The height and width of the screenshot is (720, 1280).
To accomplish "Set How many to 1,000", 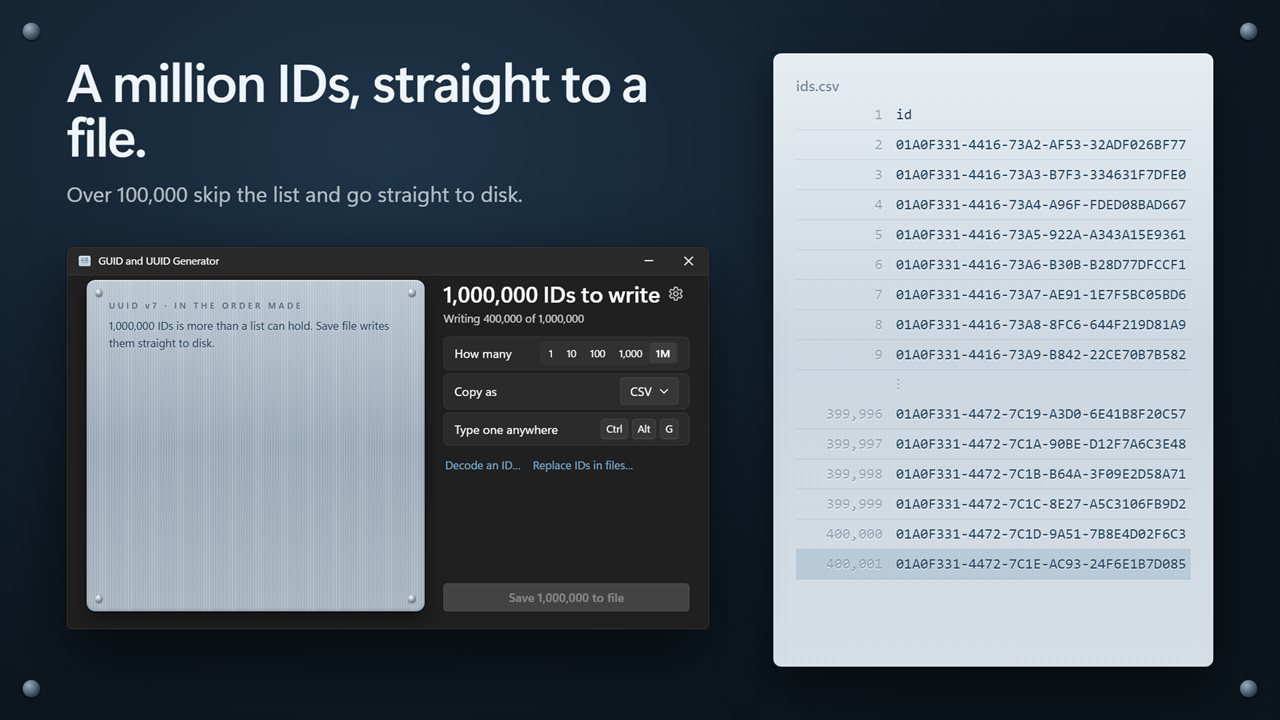I will click(x=630, y=354).
